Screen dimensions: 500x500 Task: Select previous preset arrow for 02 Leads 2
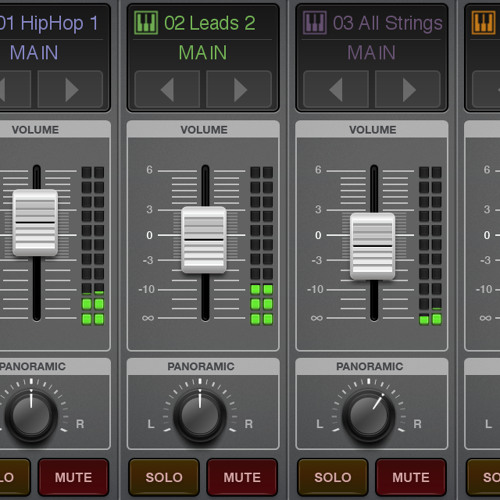(x=167, y=89)
